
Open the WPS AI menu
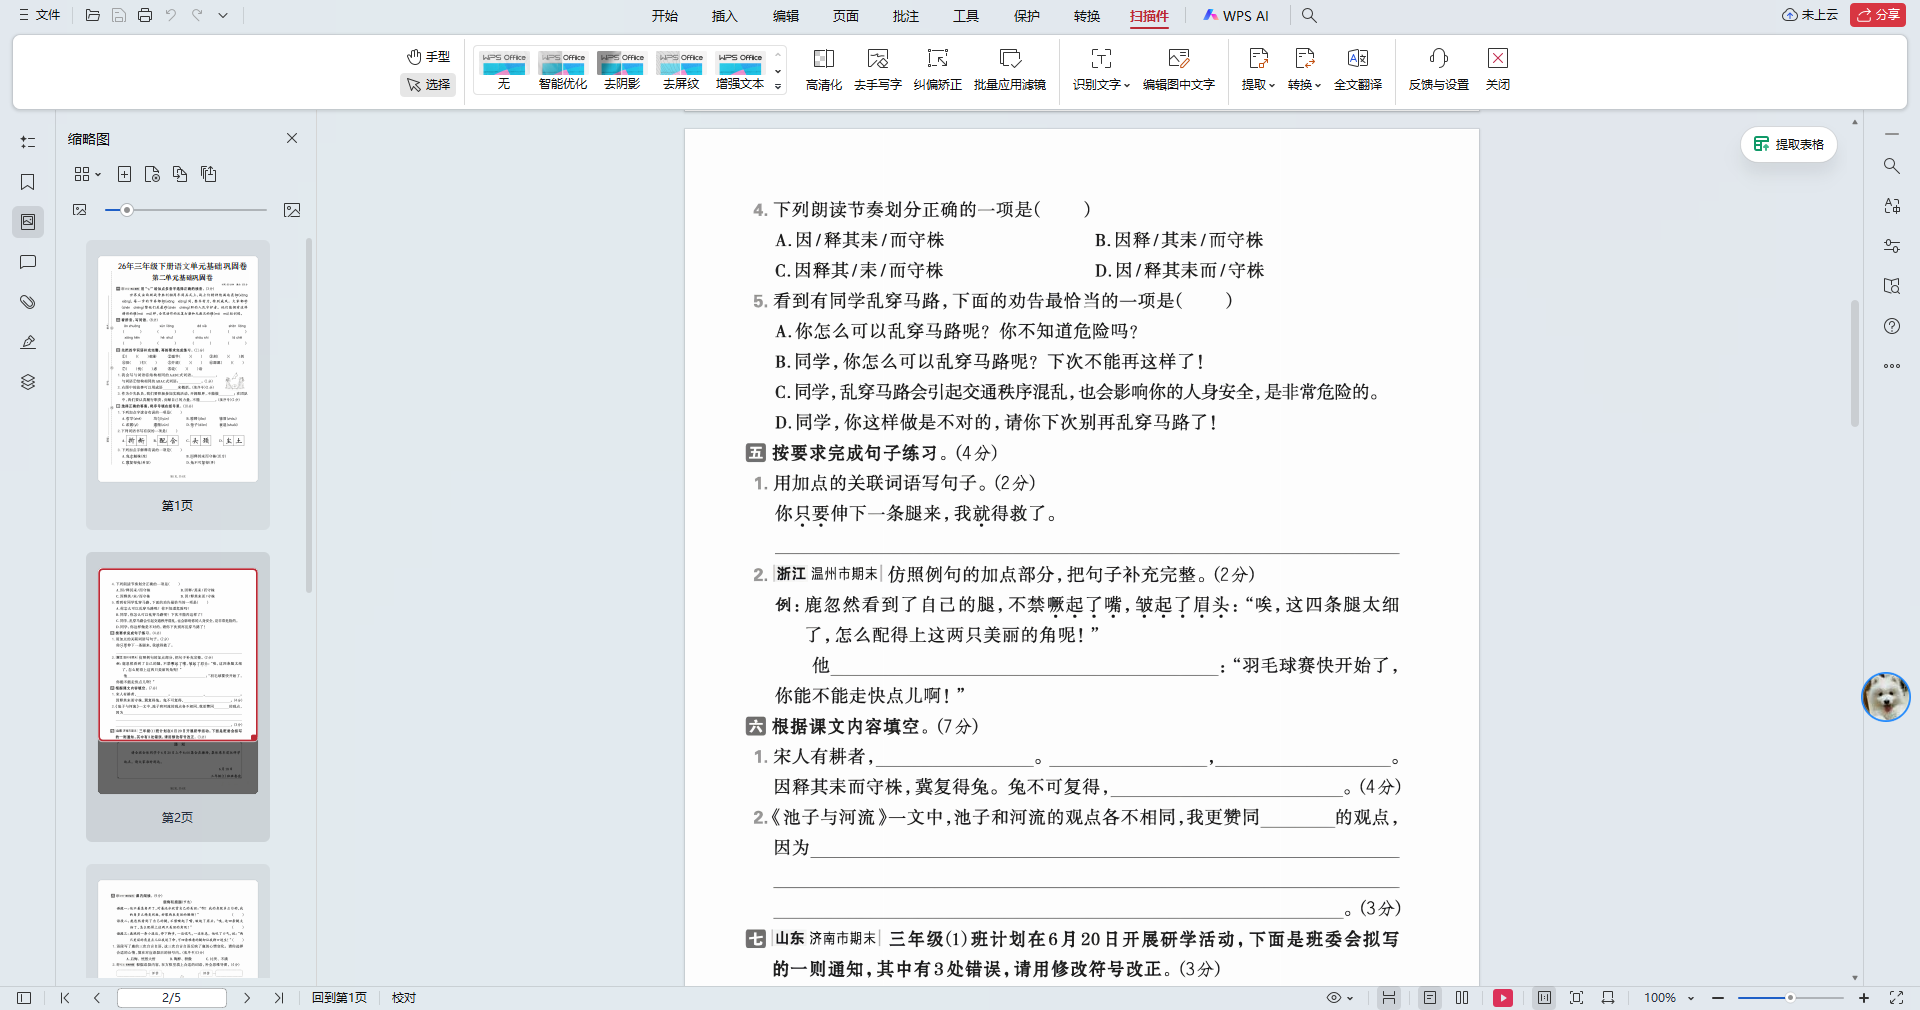point(1237,16)
